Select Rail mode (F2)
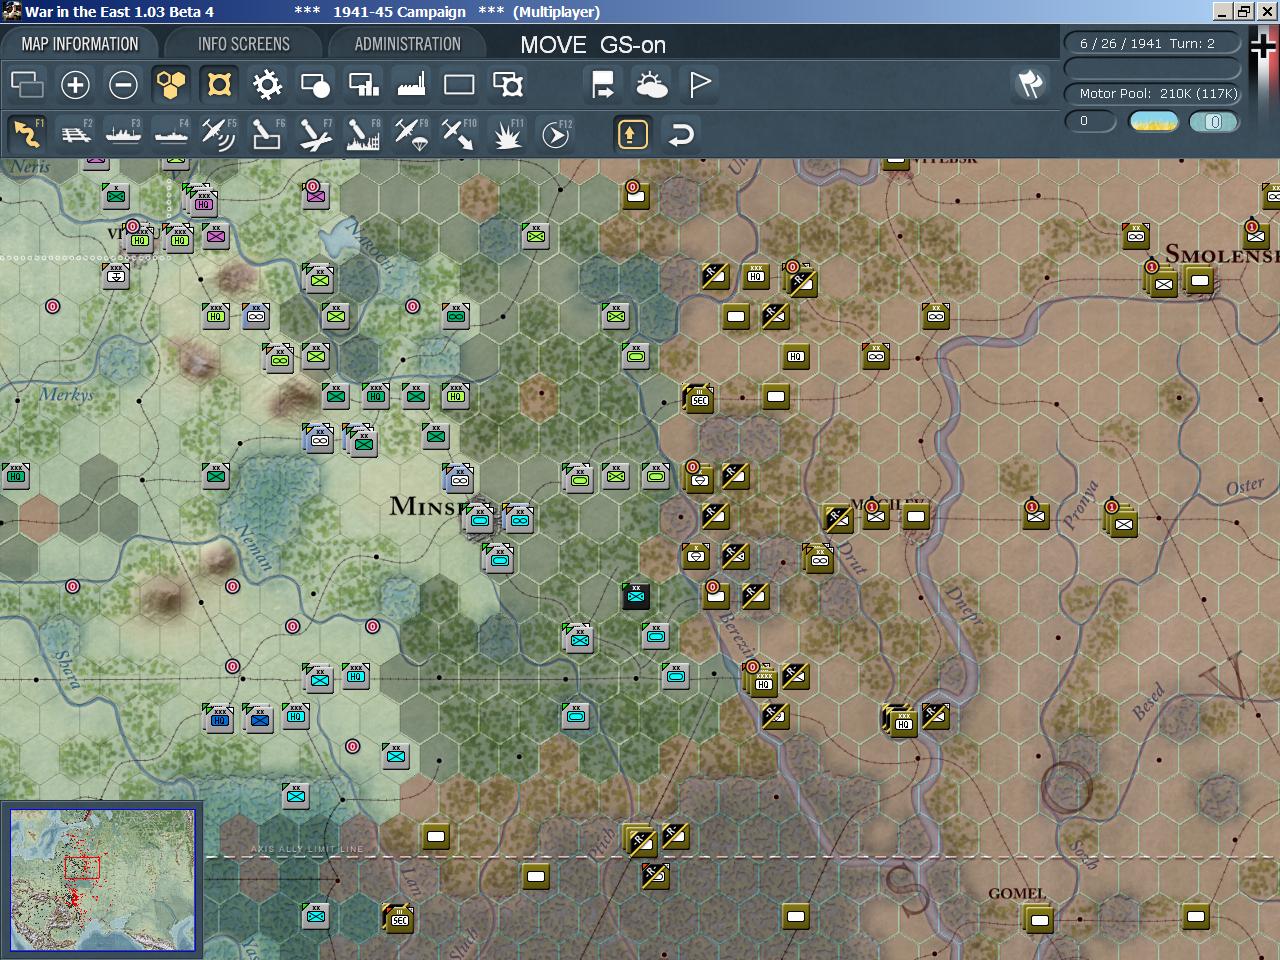This screenshot has width=1280, height=960. click(x=75, y=134)
